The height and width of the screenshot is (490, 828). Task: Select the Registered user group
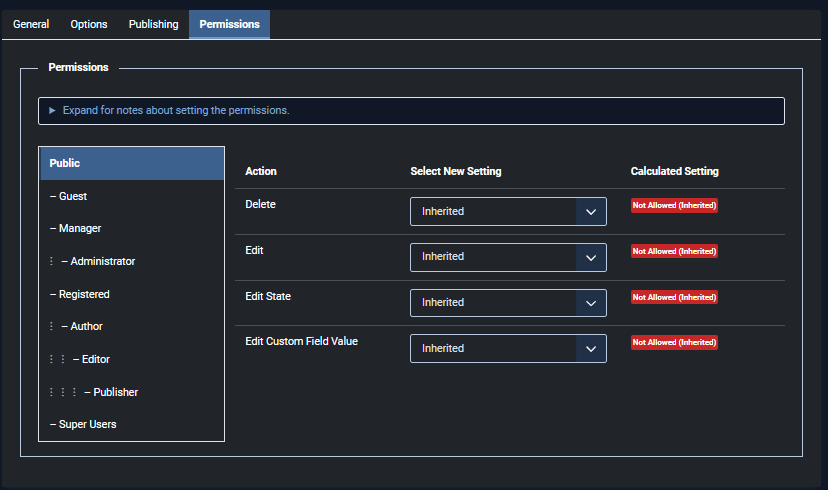[x=84, y=294]
